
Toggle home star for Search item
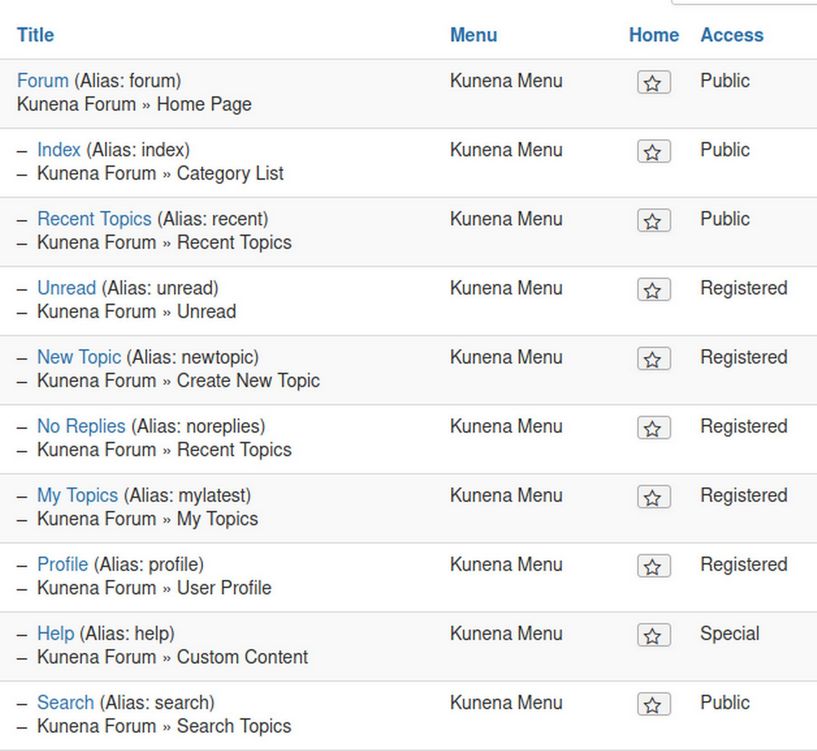[653, 704]
